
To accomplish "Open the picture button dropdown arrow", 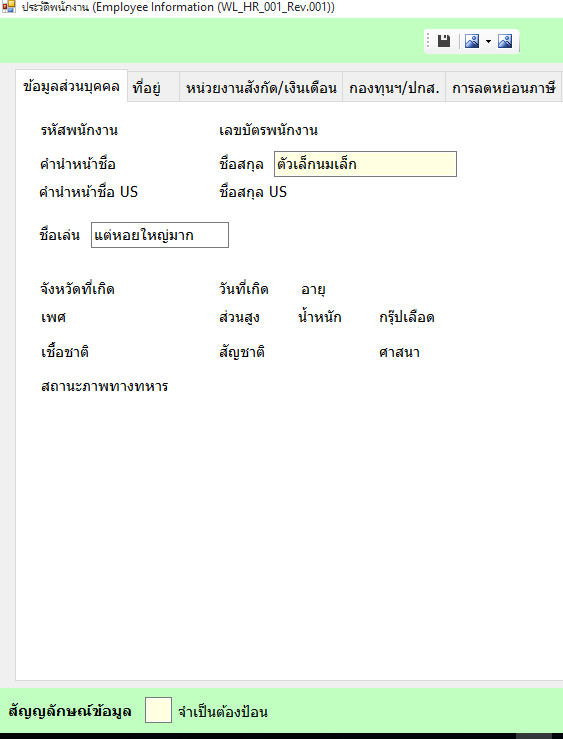I will (488, 41).
